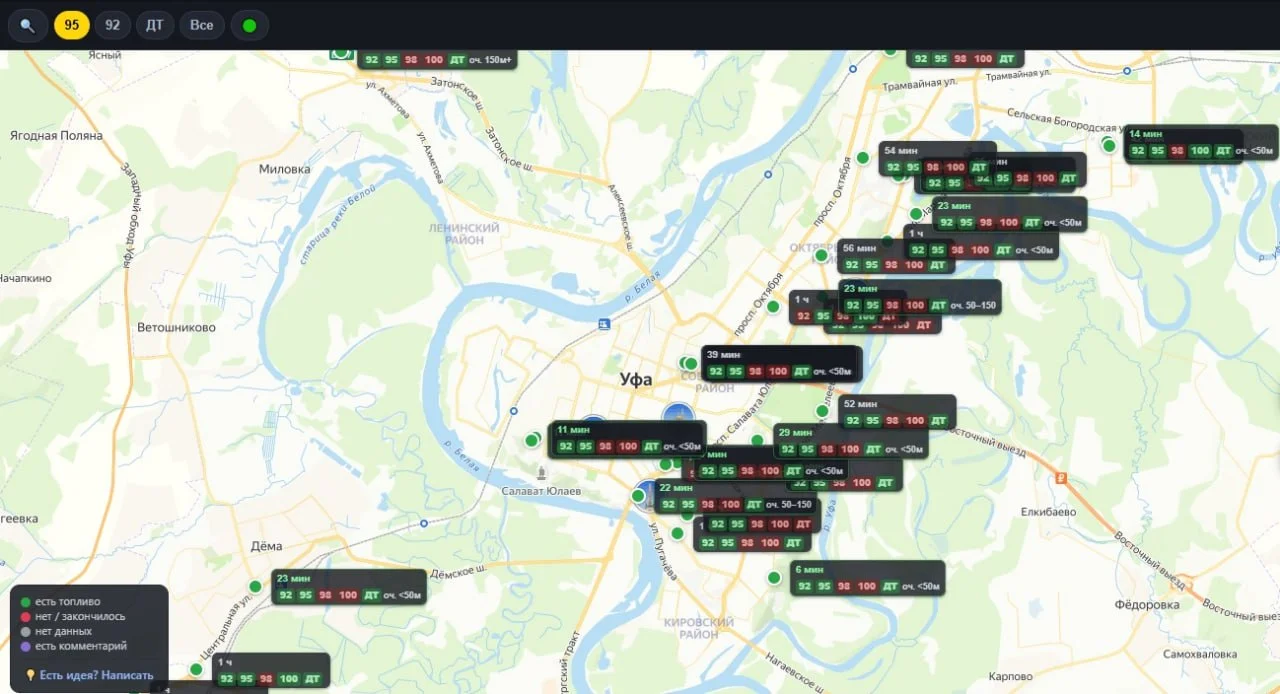Click green station marker next to 14 мин

1109,146
